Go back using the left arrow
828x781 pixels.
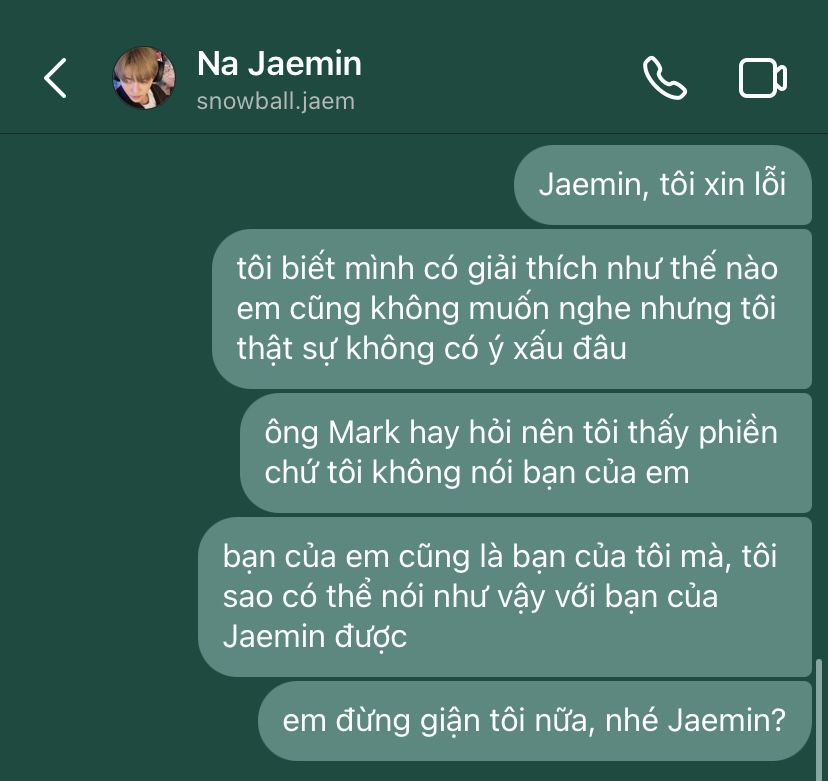tap(55, 78)
